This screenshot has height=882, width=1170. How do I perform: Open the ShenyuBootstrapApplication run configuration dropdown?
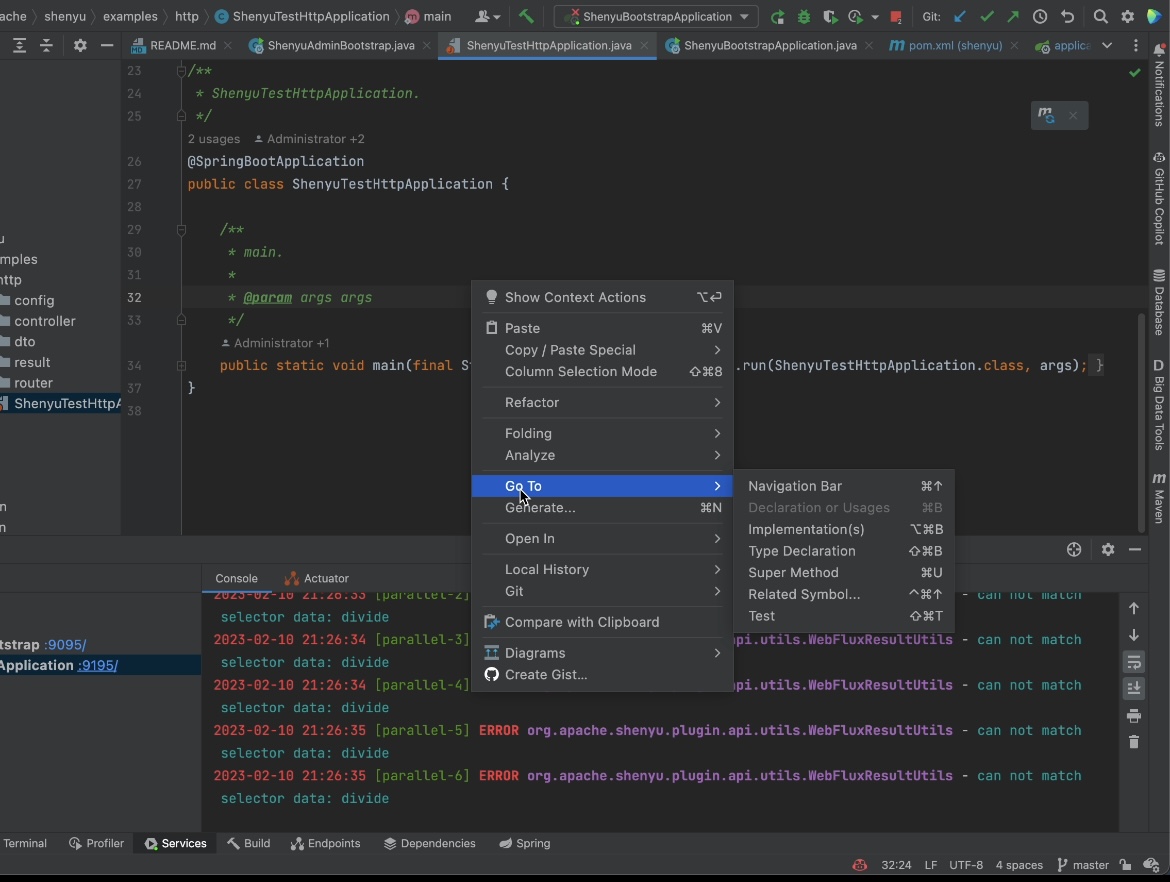point(656,17)
